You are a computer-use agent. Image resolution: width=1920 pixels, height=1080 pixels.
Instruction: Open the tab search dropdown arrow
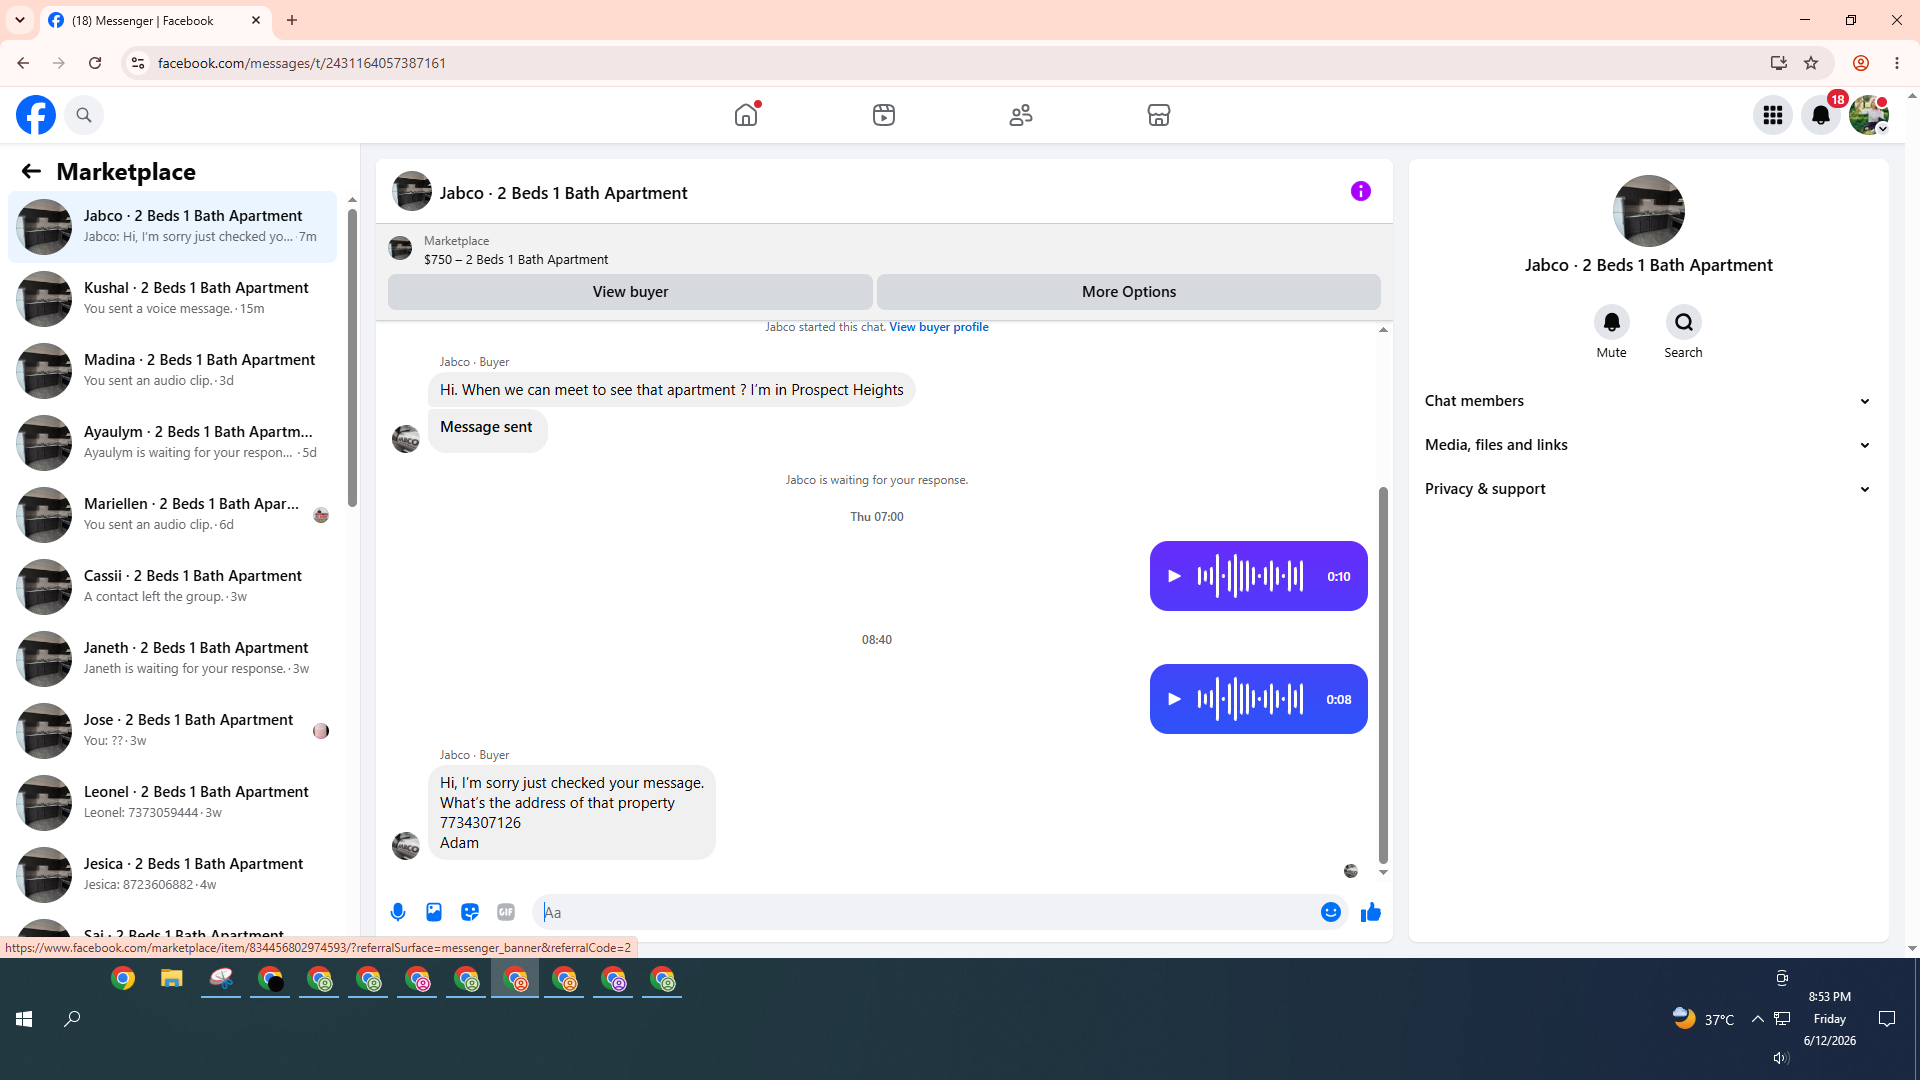tap(20, 20)
